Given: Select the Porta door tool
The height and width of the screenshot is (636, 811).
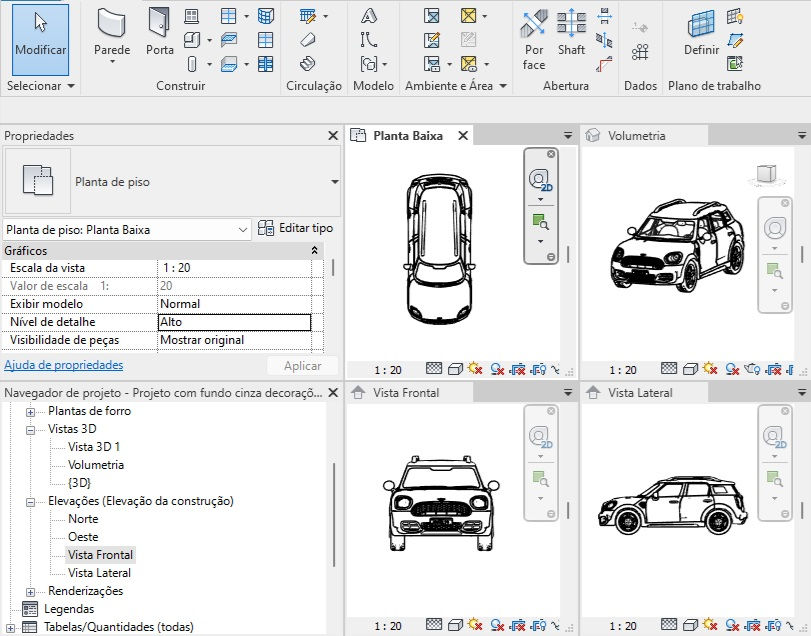Looking at the screenshot, I should pos(159,32).
